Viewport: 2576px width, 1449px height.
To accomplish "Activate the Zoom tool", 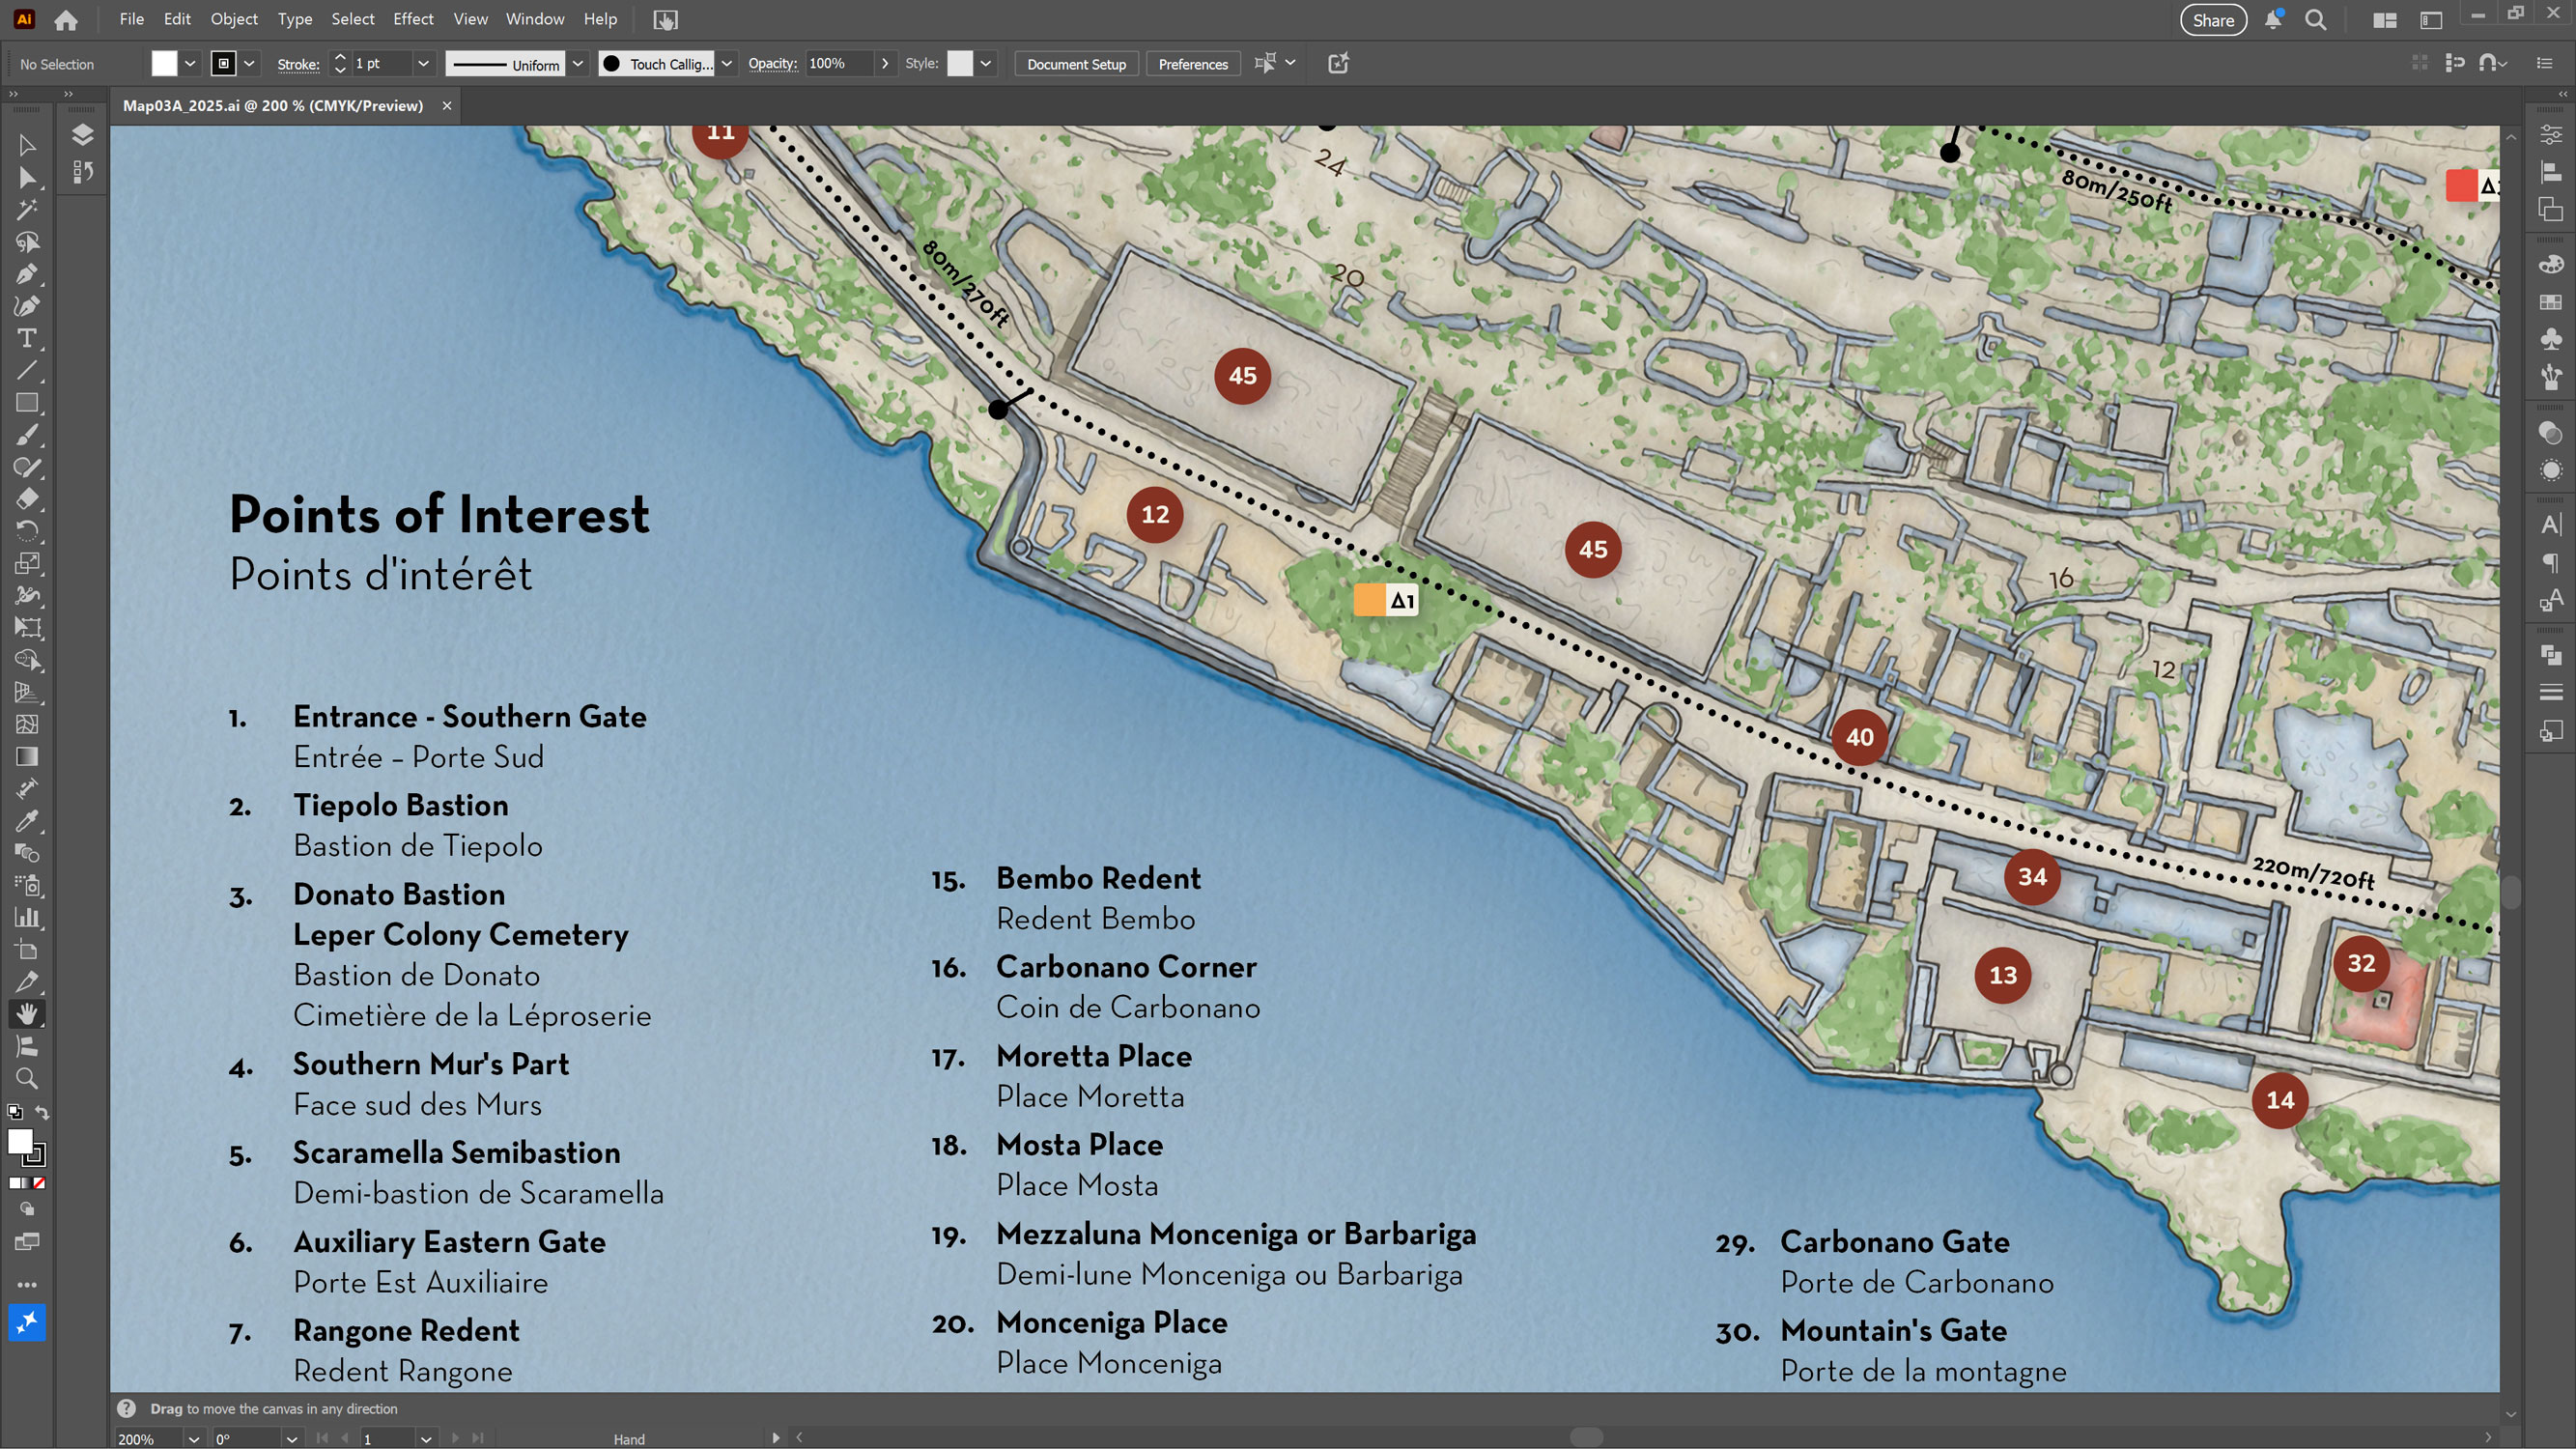I will click(x=27, y=1078).
